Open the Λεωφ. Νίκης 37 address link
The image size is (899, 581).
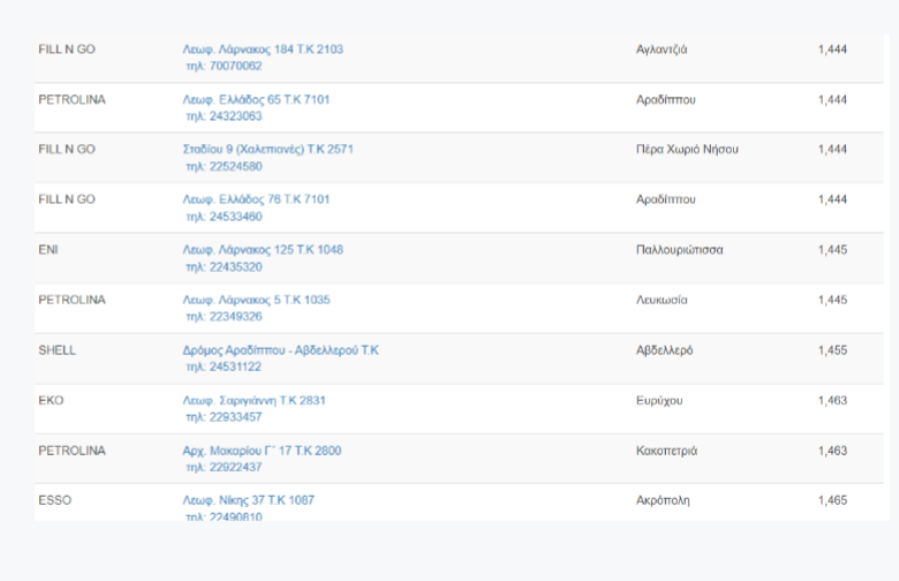click(248, 499)
